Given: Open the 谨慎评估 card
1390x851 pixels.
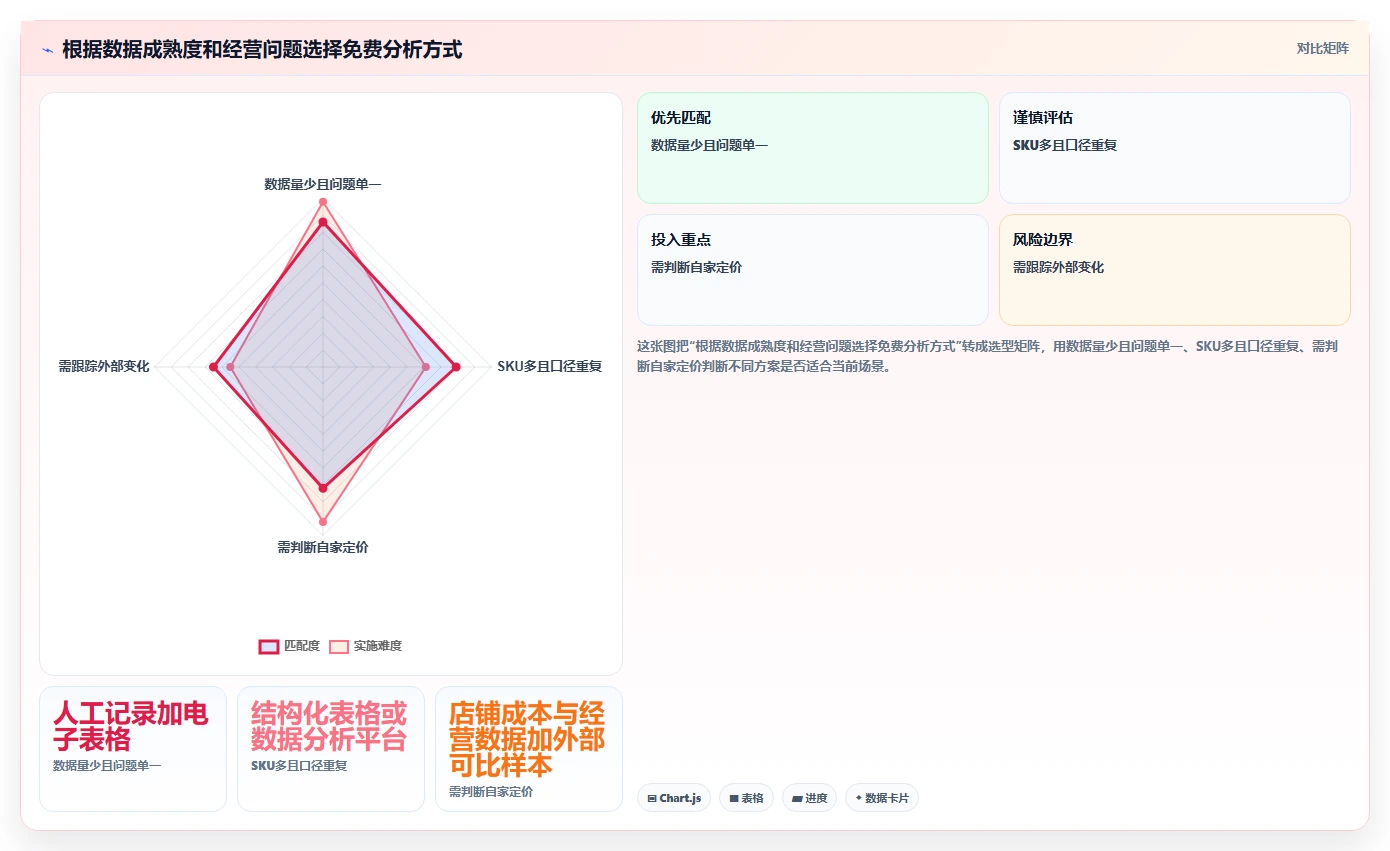Looking at the screenshot, I should pyautogui.click(x=1175, y=148).
